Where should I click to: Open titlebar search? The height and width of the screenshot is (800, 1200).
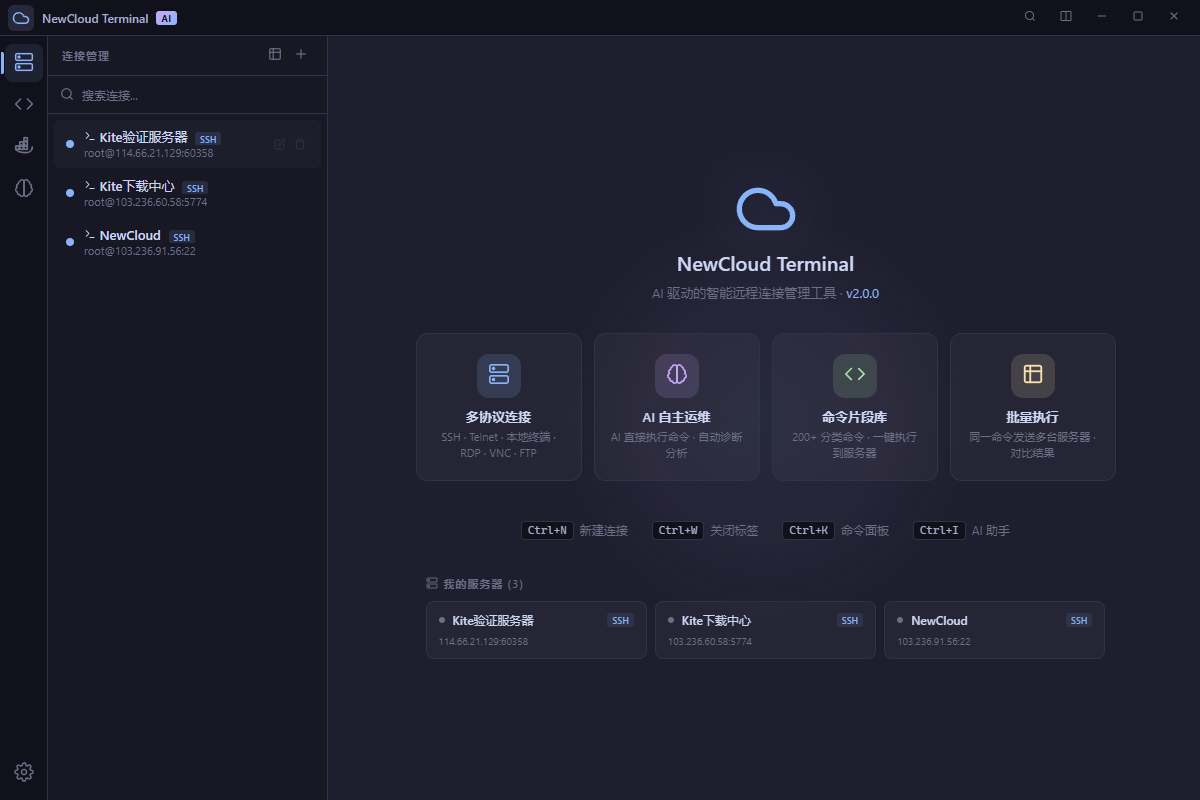(1029, 16)
